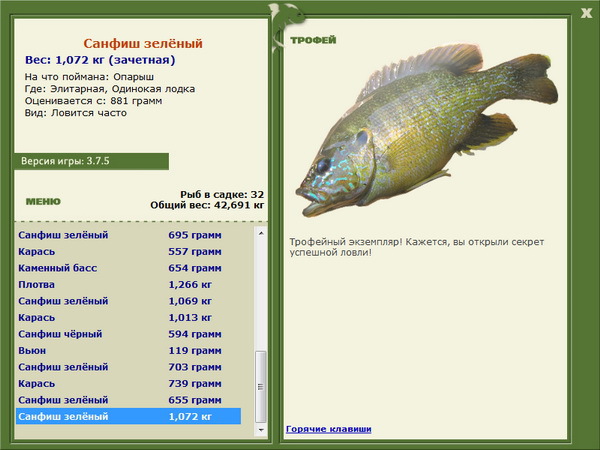Select Санфиш зелёный 695 грамм row
The image size is (600, 450).
point(129,235)
